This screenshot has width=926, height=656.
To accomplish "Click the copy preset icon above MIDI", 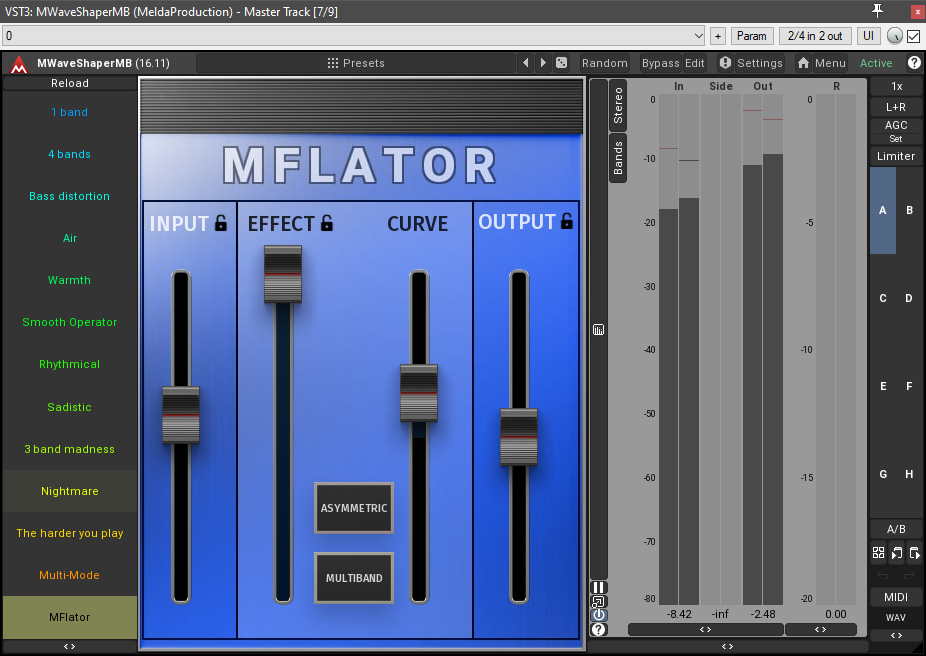I will point(896,553).
